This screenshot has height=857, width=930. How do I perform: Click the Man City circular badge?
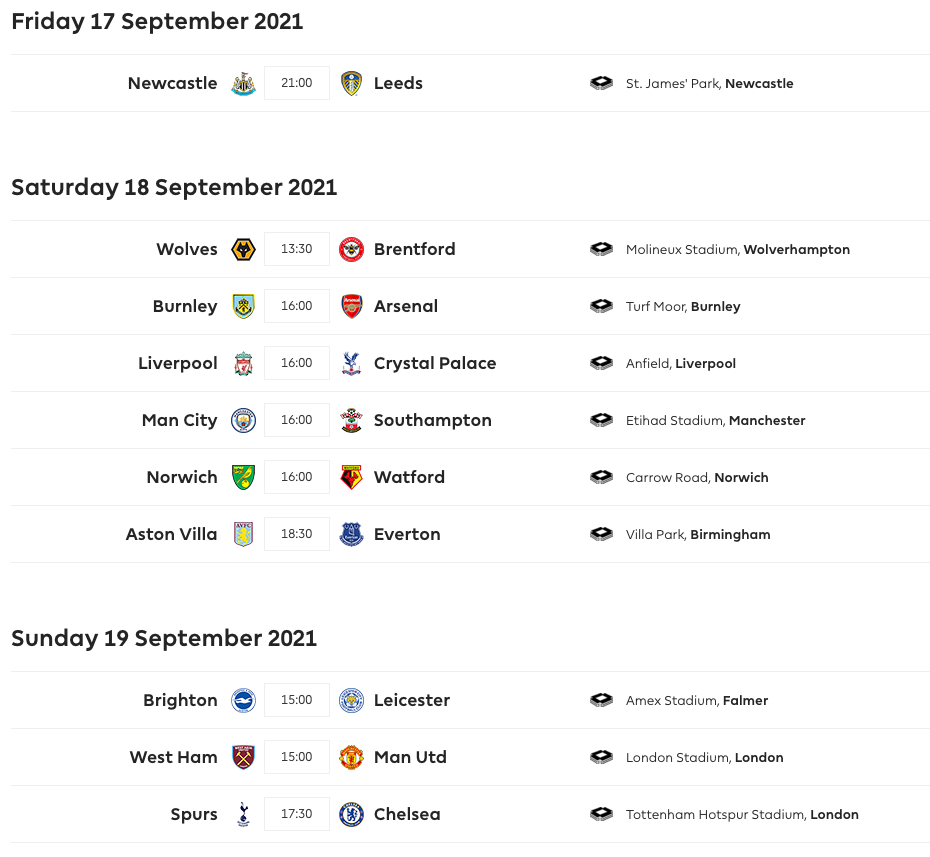243,420
